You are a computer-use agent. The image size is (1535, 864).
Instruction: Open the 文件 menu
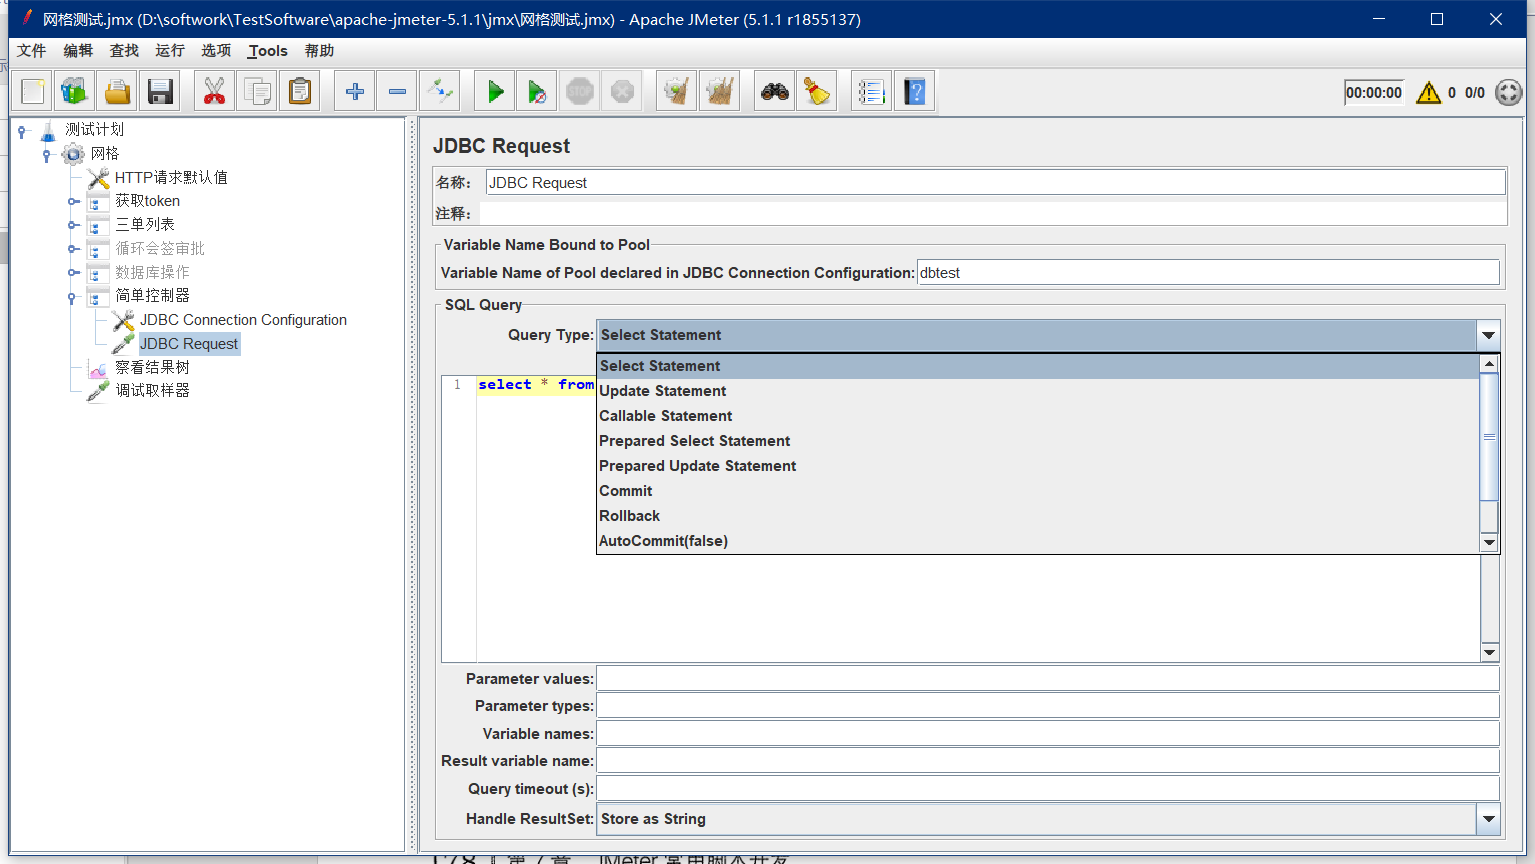32,51
